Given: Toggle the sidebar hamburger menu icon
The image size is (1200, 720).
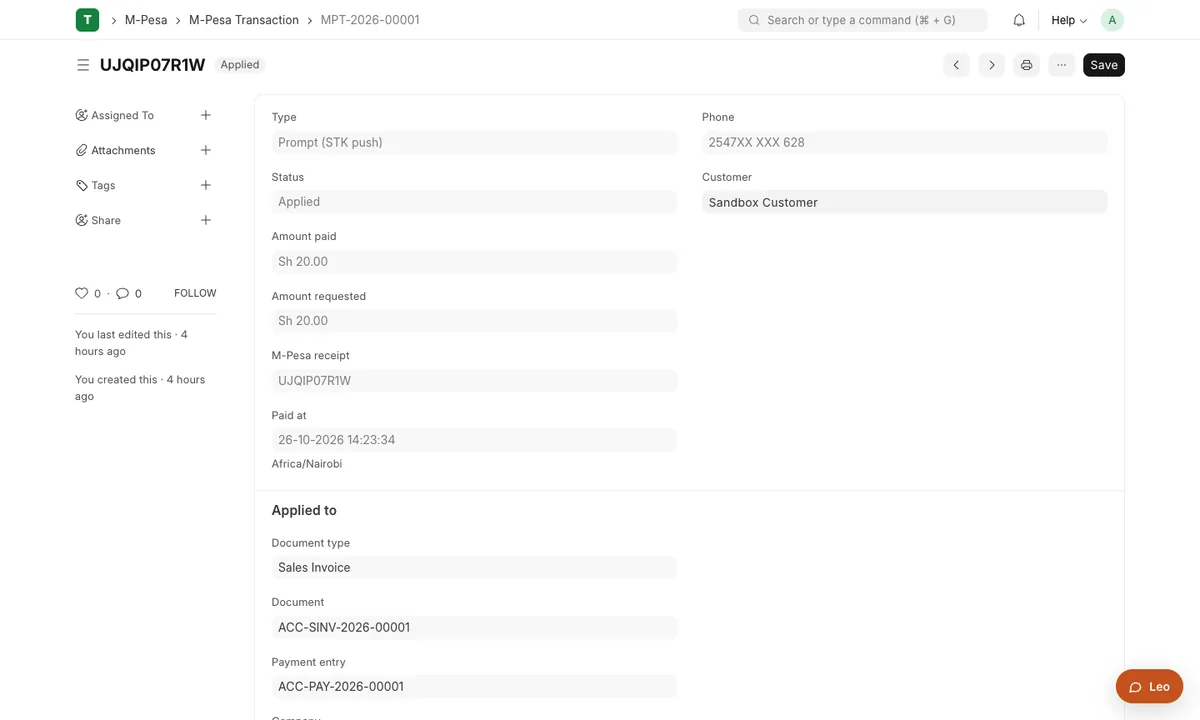Looking at the screenshot, I should [83, 65].
